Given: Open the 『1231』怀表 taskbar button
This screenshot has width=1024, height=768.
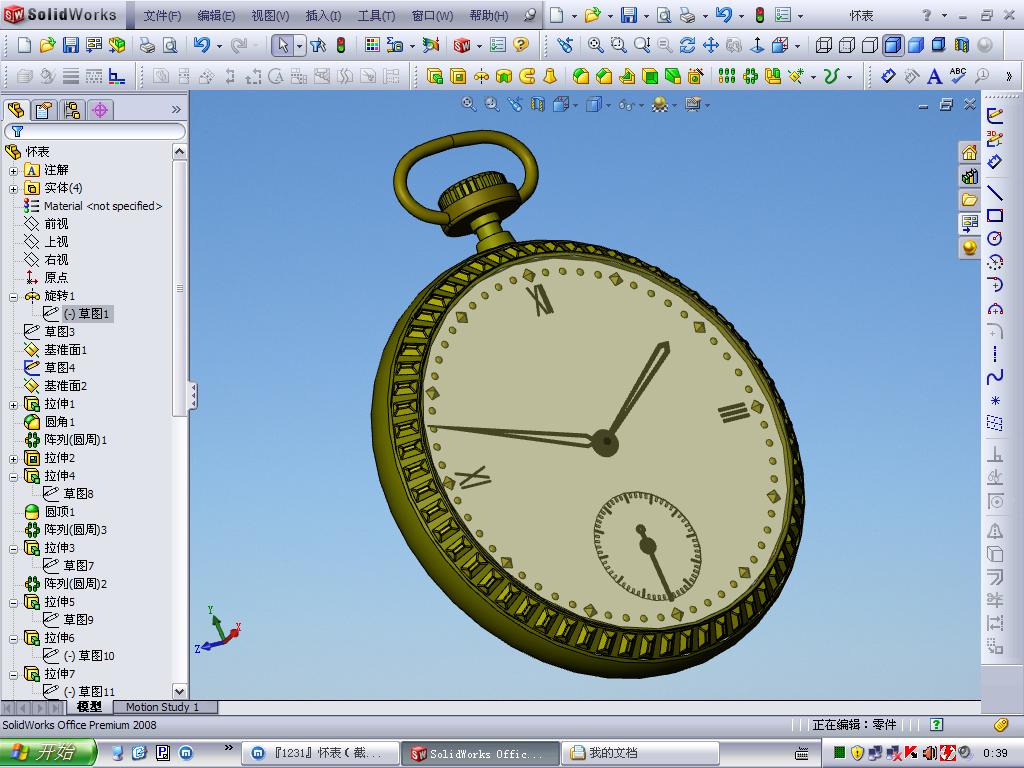Looking at the screenshot, I should tap(321, 753).
